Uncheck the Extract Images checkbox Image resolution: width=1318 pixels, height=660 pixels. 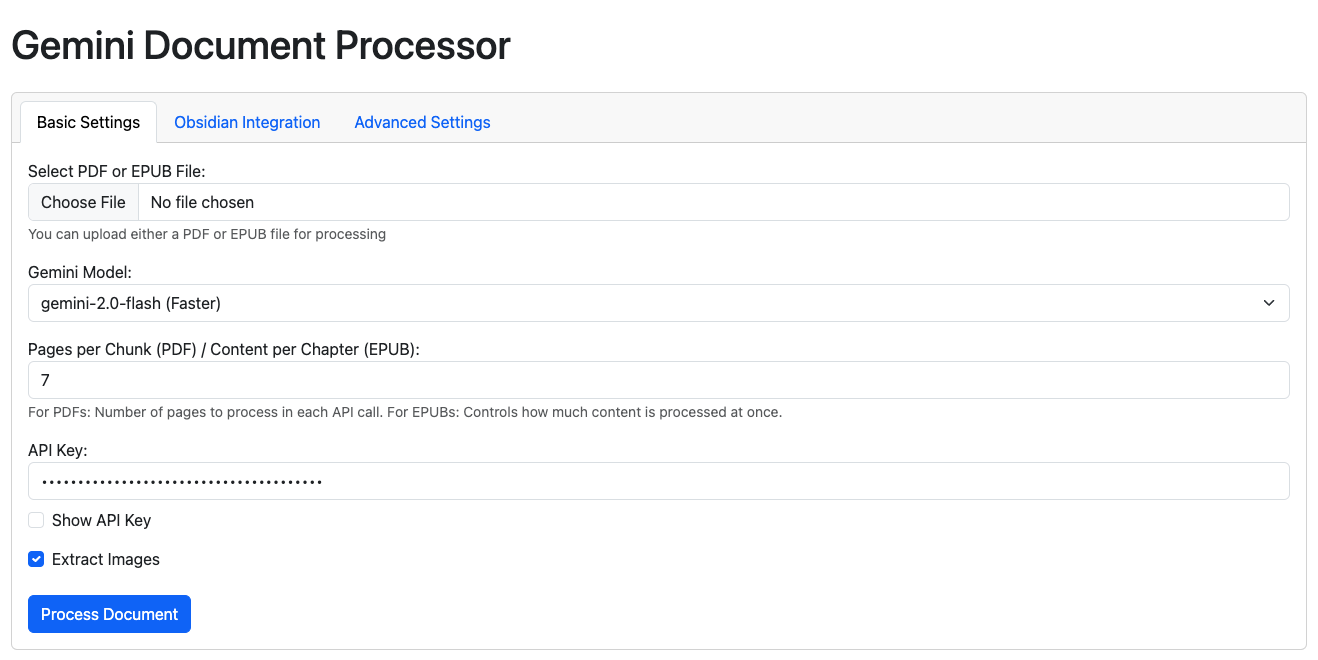36,559
